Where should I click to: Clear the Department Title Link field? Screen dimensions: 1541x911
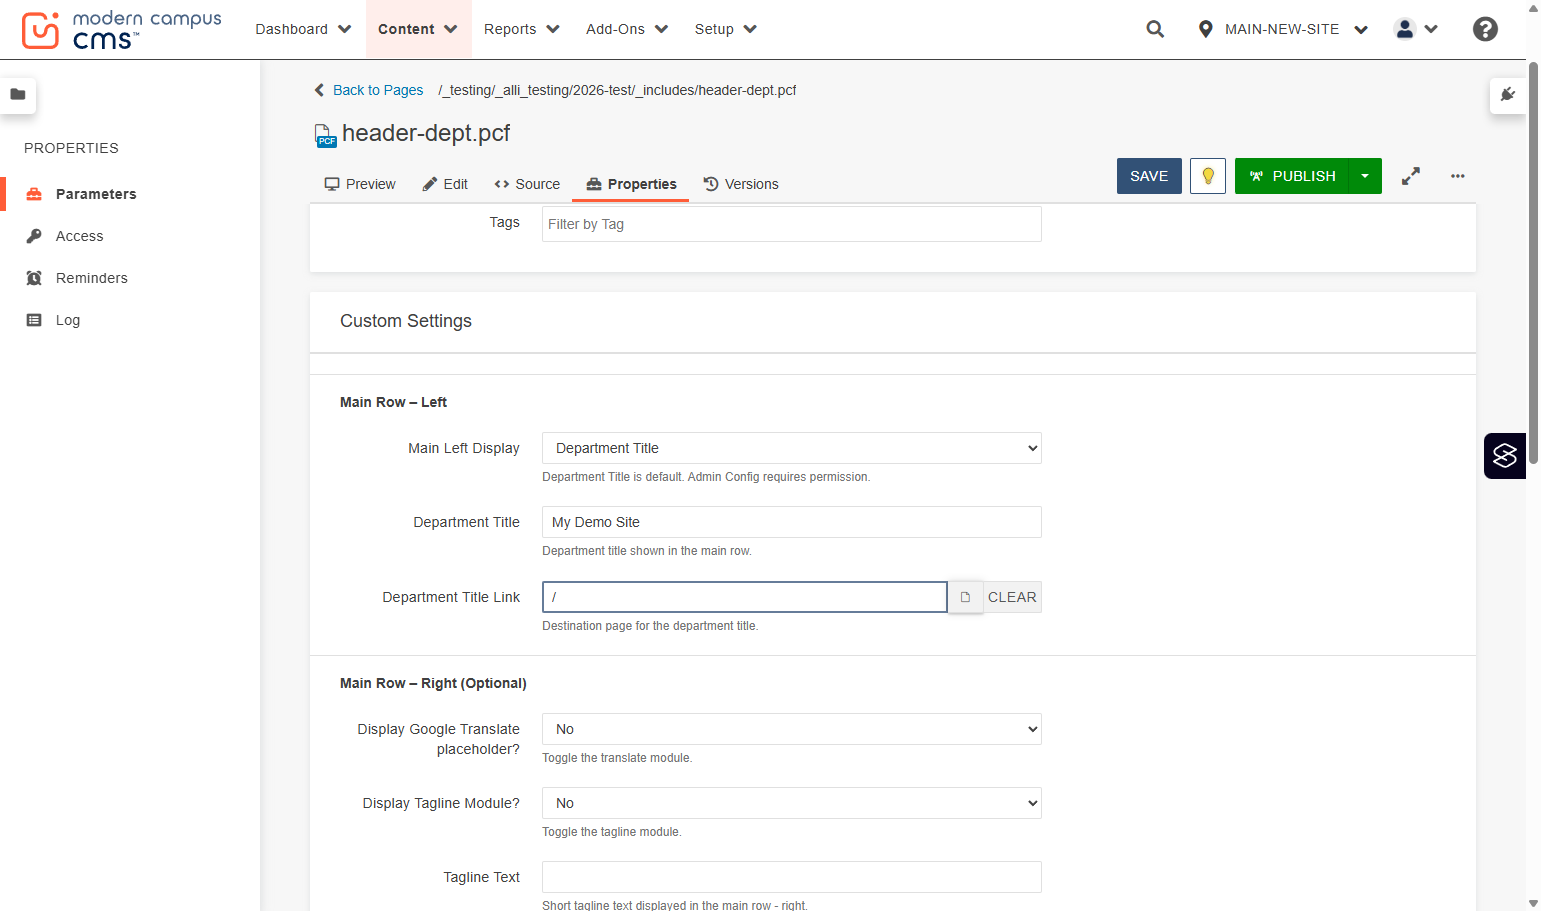(x=1012, y=597)
